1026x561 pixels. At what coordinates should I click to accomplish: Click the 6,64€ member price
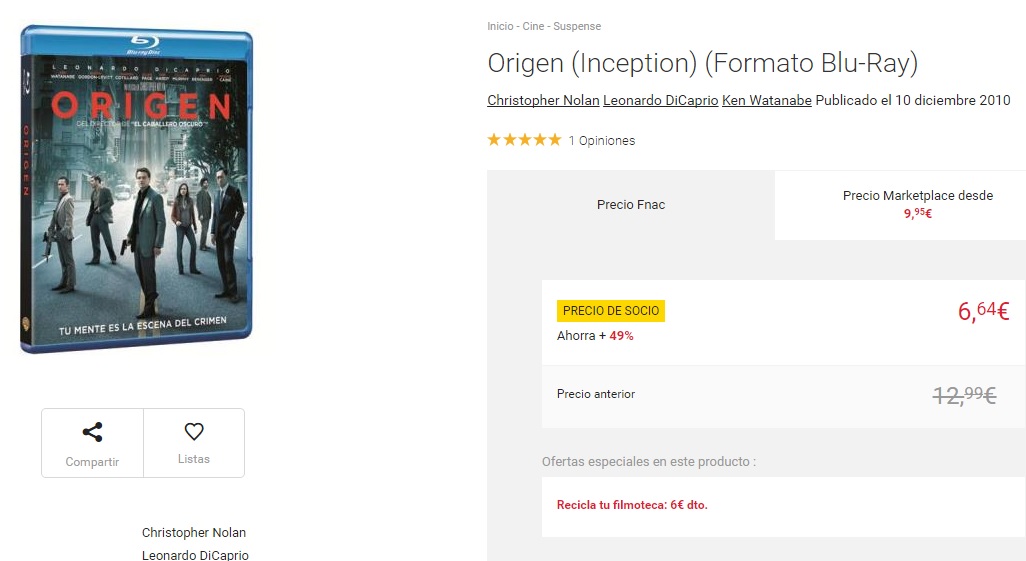(x=983, y=310)
